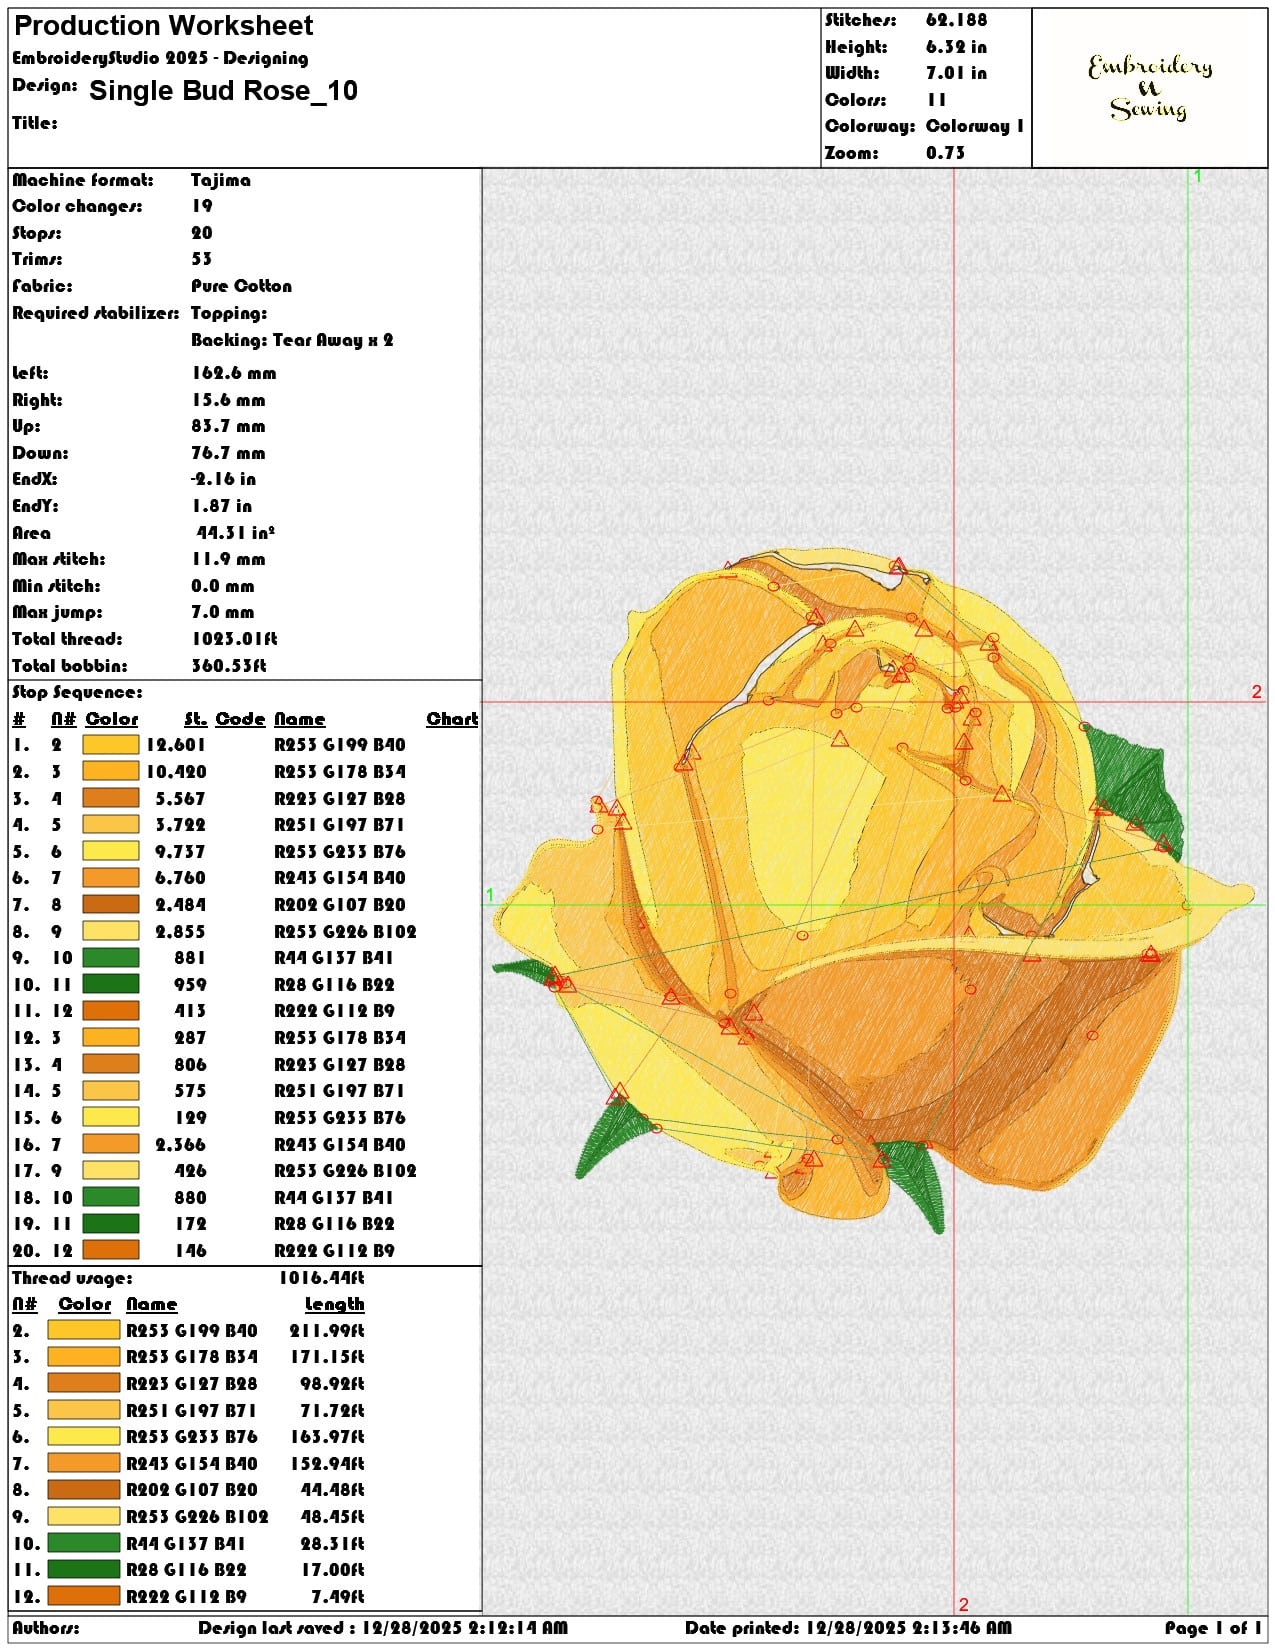This screenshot has width=1275, height=1650.
Task: Click stitch count '413' in stop 11
Action: 190,1011
